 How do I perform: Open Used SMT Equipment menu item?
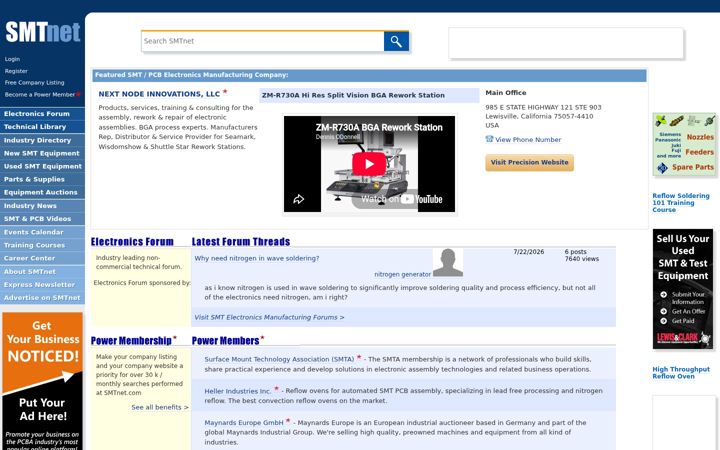42,166
